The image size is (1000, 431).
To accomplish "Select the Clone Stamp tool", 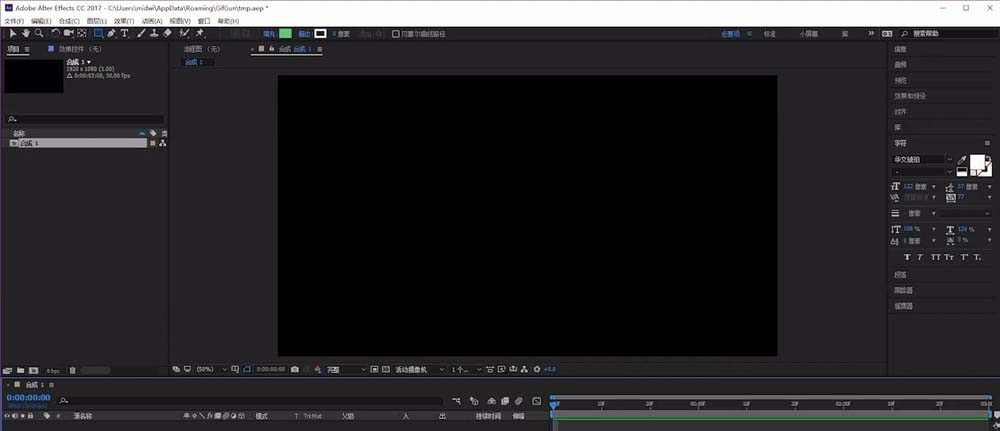I will (x=154, y=33).
